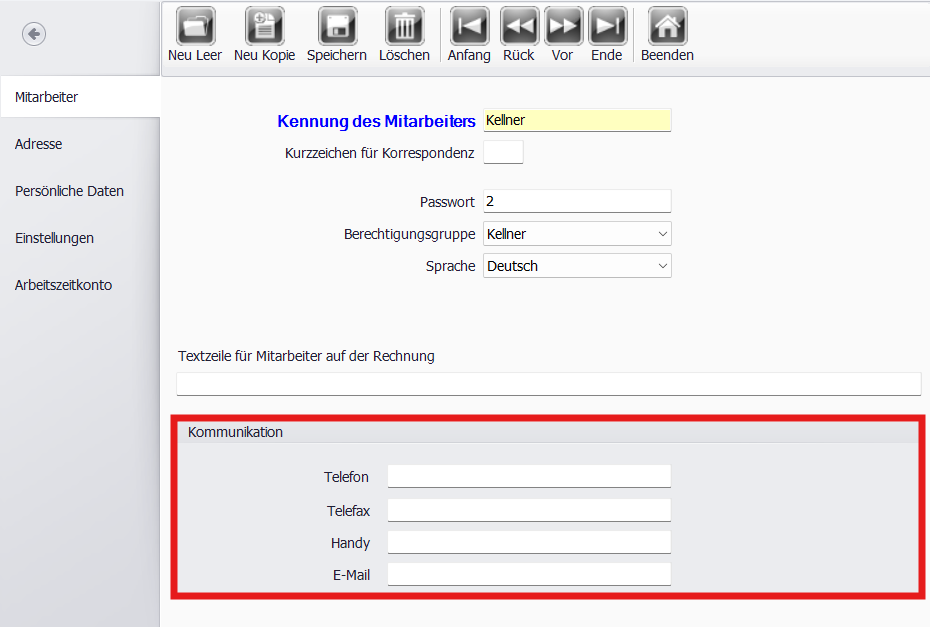Image resolution: width=930 pixels, height=627 pixels.
Task: Open the Berechtigungsgruppe dropdown
Action: [577, 234]
